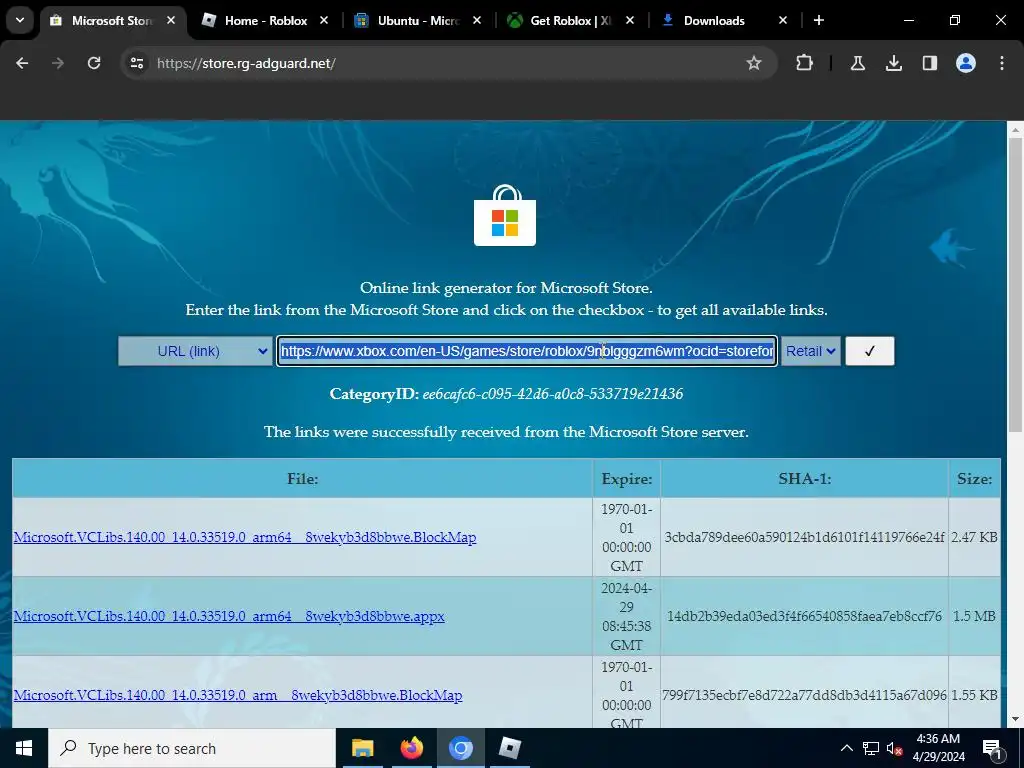The width and height of the screenshot is (1024, 768).
Task: Click the network tray icon
Action: [x=871, y=748]
